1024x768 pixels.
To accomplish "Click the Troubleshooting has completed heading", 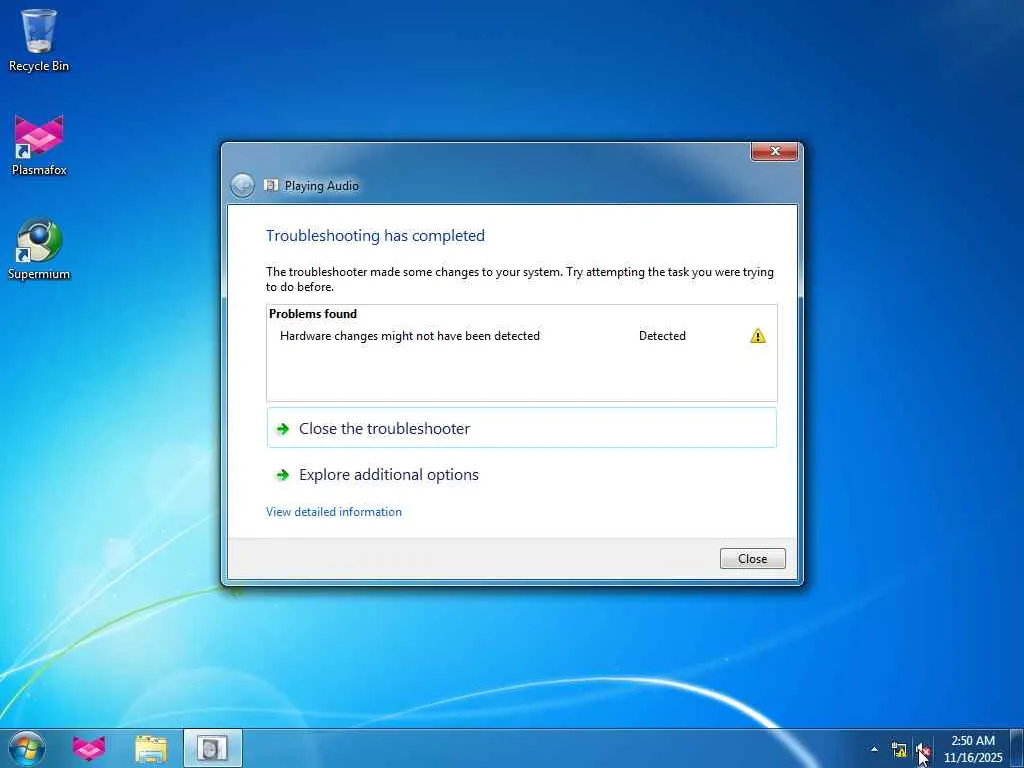I will (376, 236).
